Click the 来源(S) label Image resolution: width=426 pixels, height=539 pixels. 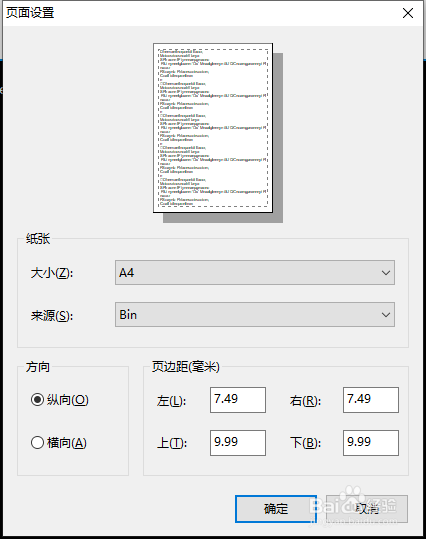tap(52, 316)
